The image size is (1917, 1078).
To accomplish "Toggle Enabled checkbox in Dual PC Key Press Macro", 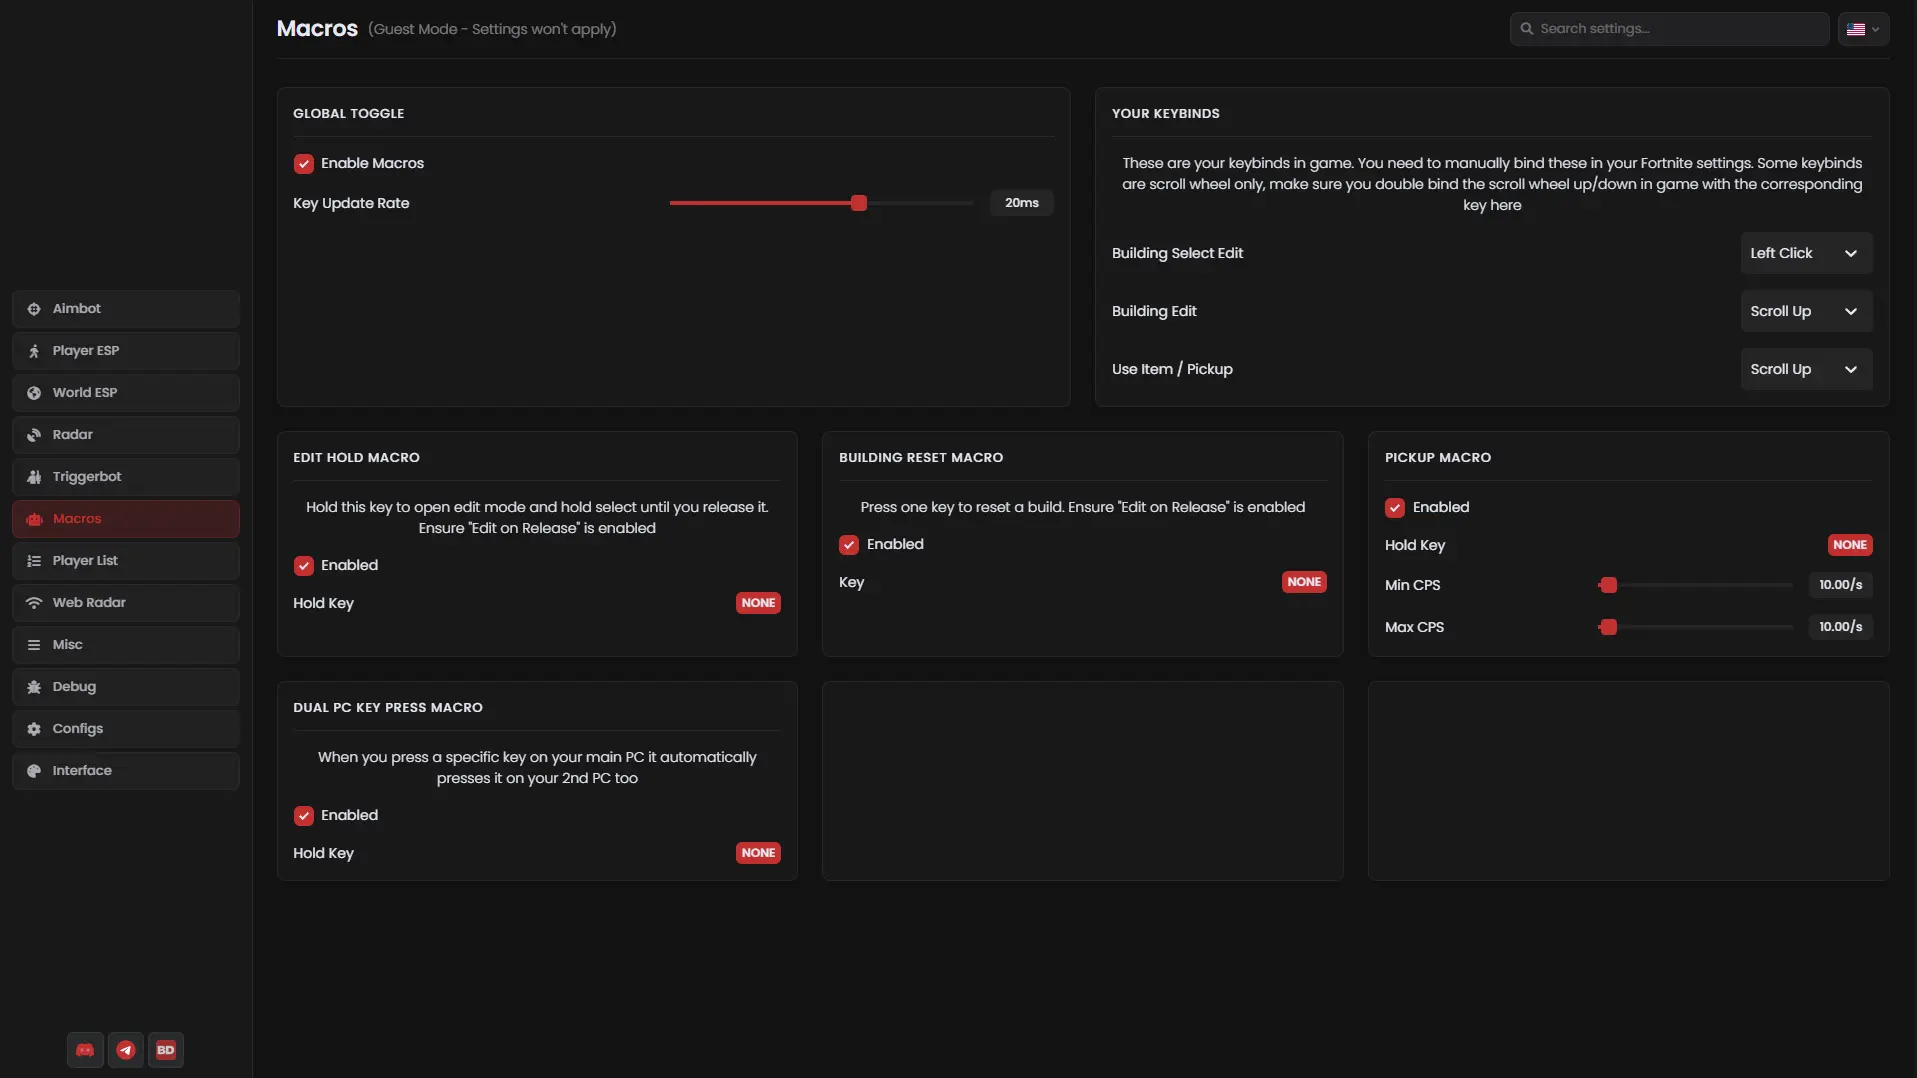I will [x=304, y=816].
